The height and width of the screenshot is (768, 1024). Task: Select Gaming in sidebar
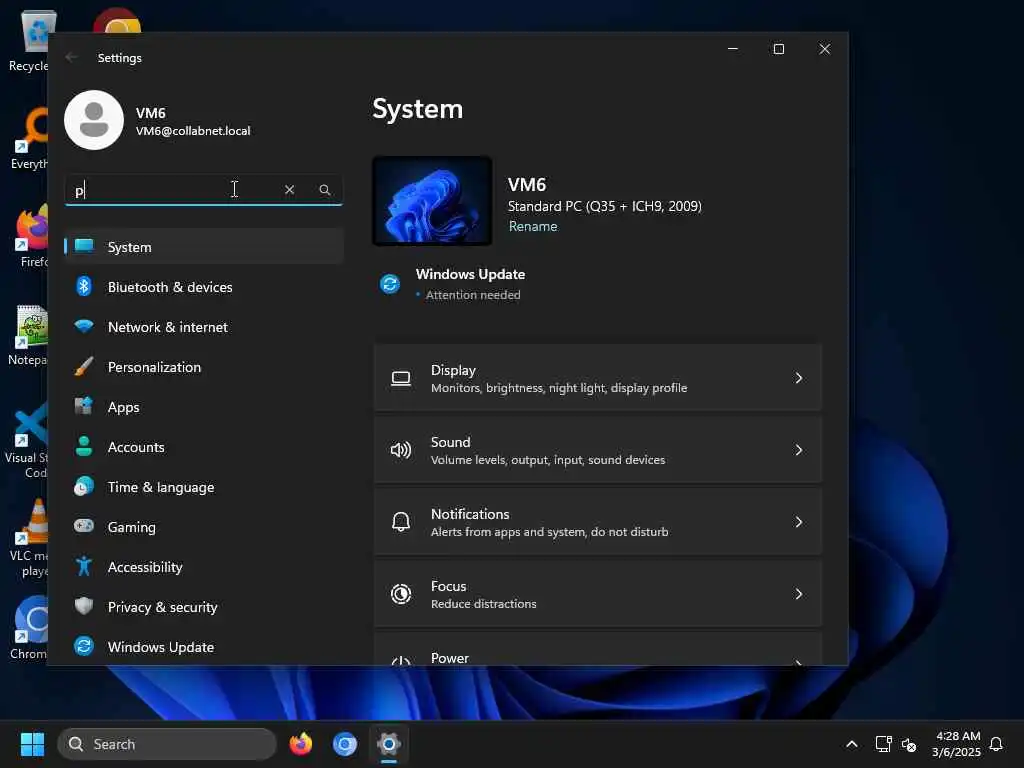tap(204, 526)
